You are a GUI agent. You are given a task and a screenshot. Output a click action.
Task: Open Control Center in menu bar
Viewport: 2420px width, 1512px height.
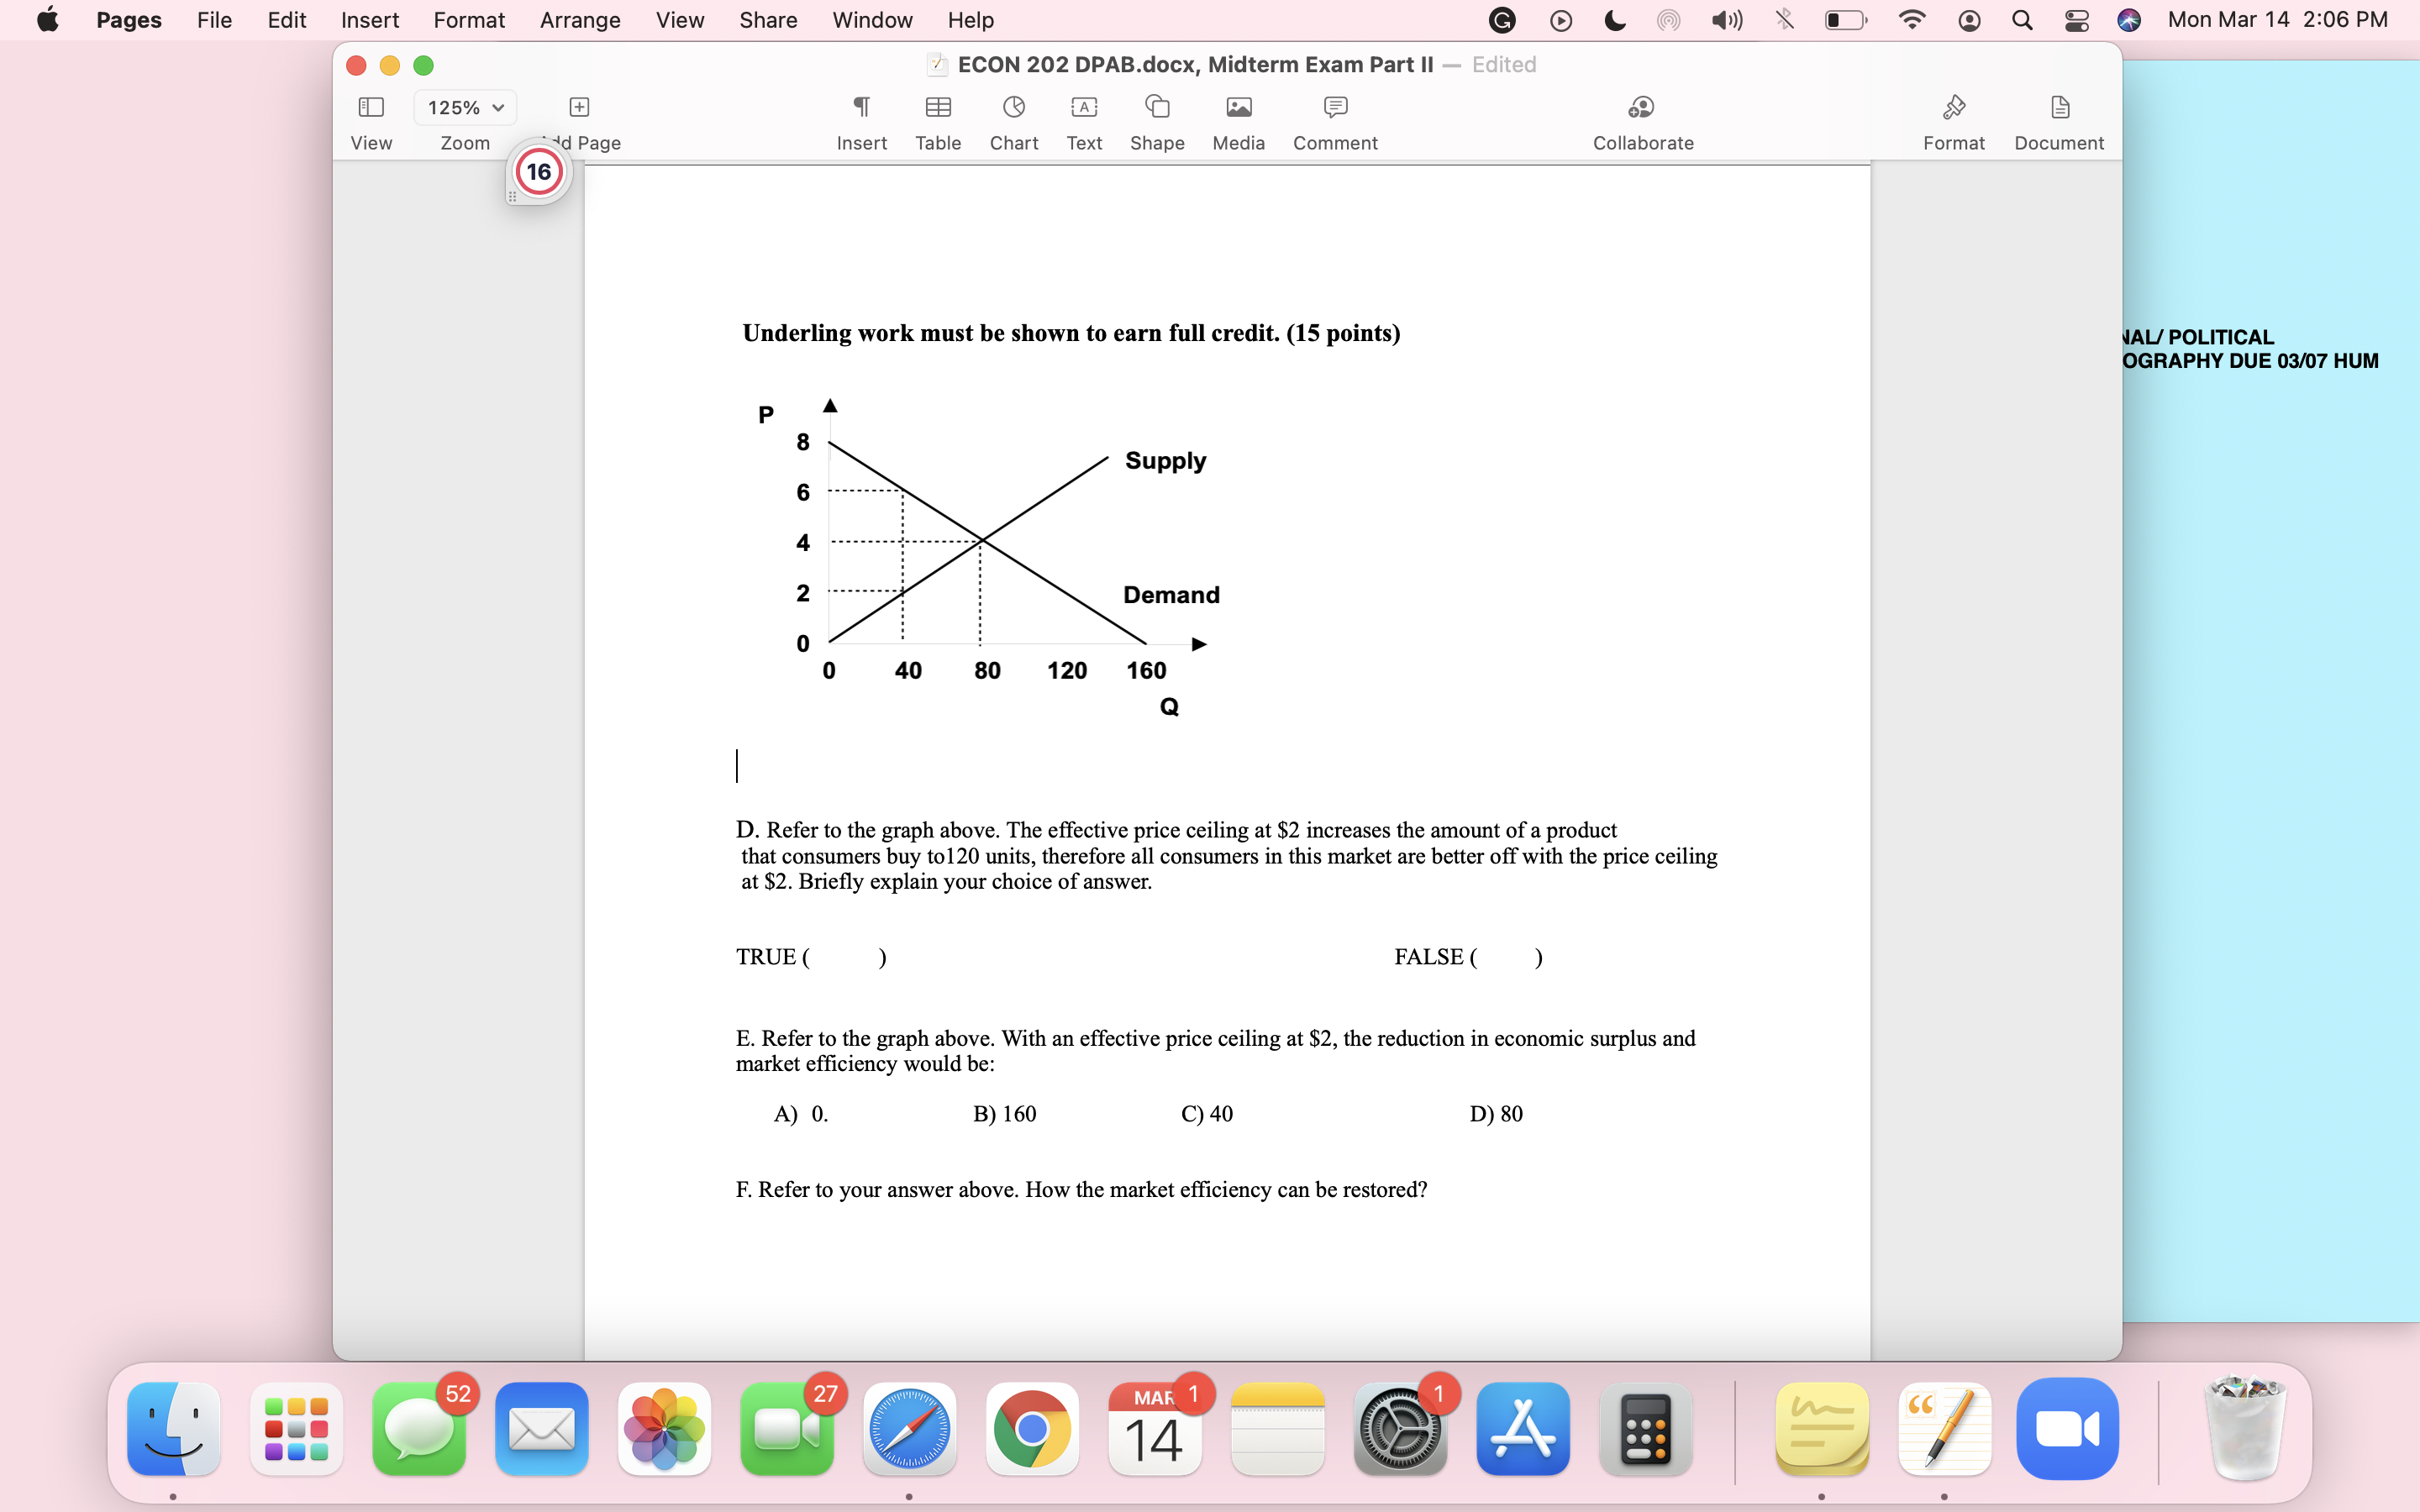[x=2076, y=20]
